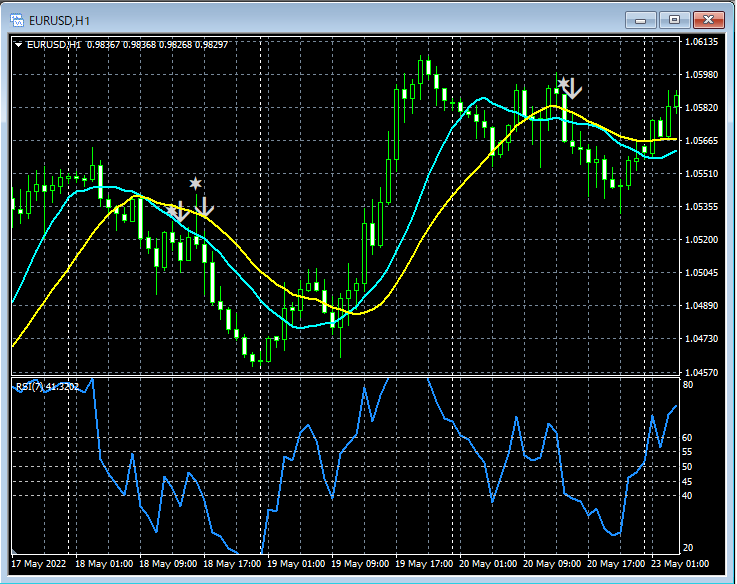Click the 17 May 2022 time label
This screenshot has height=584, width=737.
point(39,563)
